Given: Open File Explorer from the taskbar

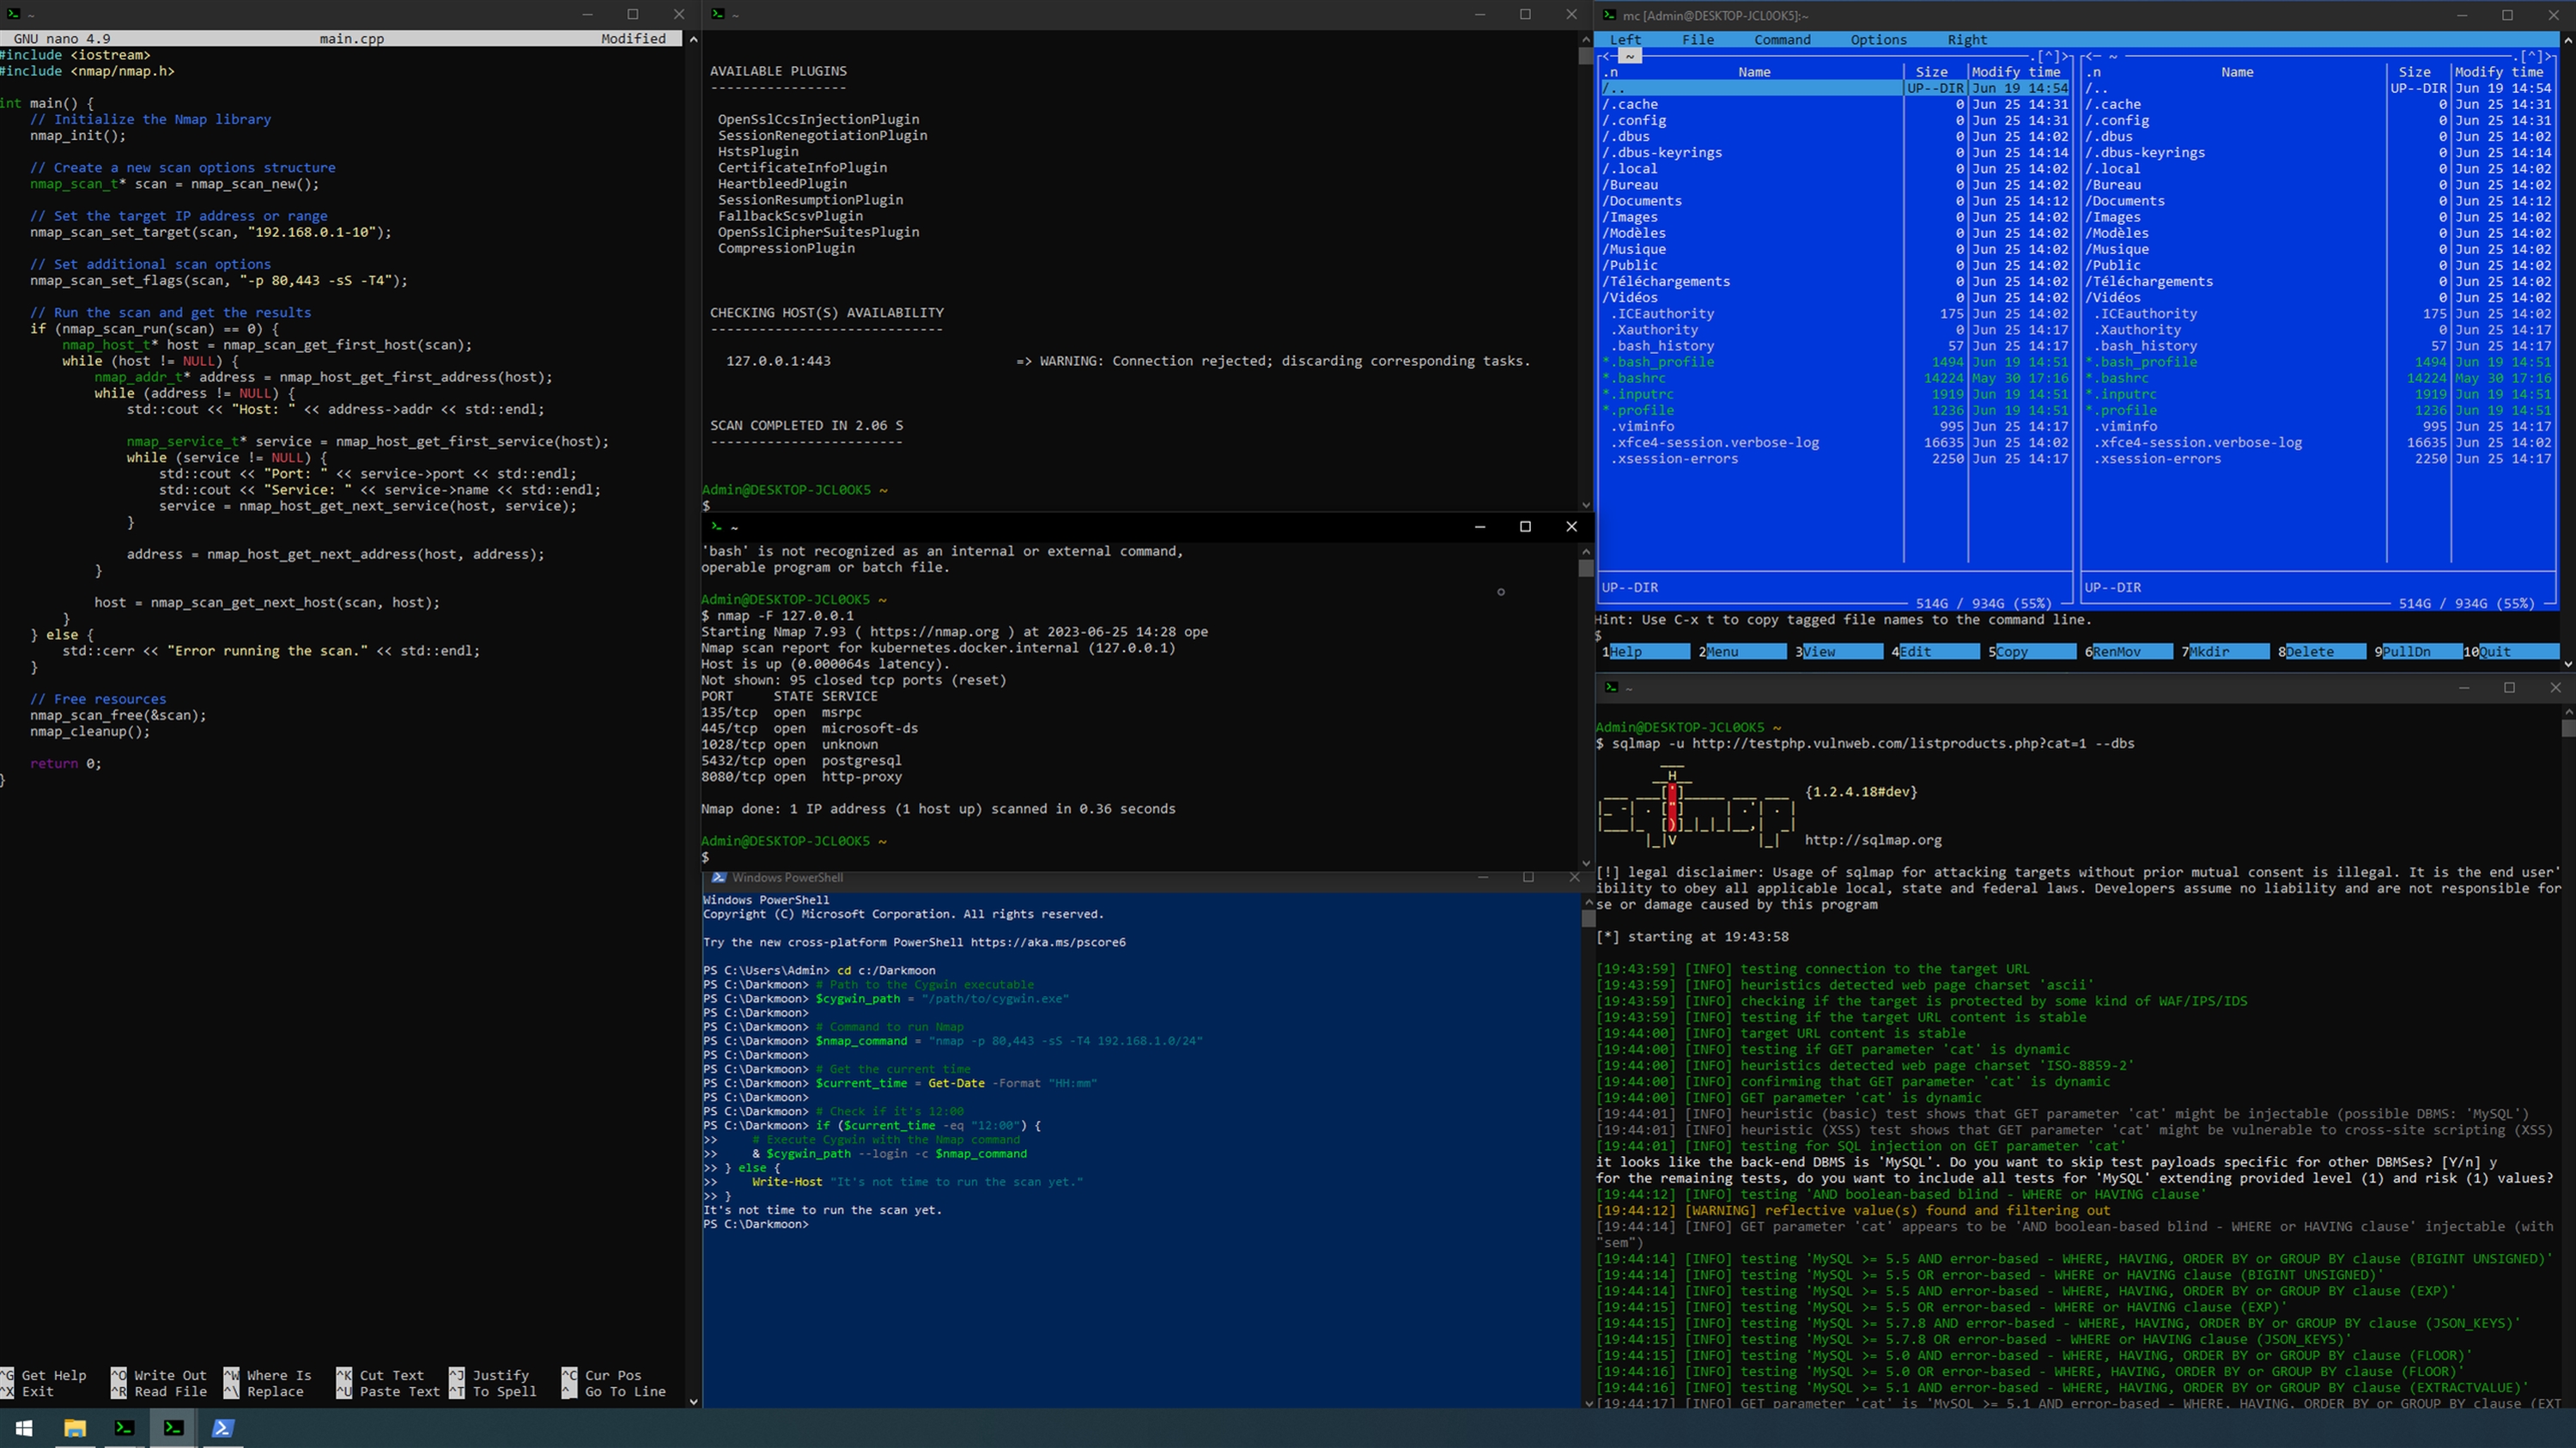Looking at the screenshot, I should pos(75,1428).
